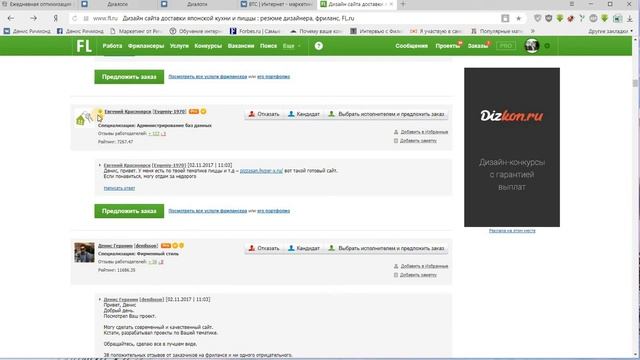Screen dimensions: 640x360
Task: Click the PRO badge beside dendisson
Action: [165, 246]
